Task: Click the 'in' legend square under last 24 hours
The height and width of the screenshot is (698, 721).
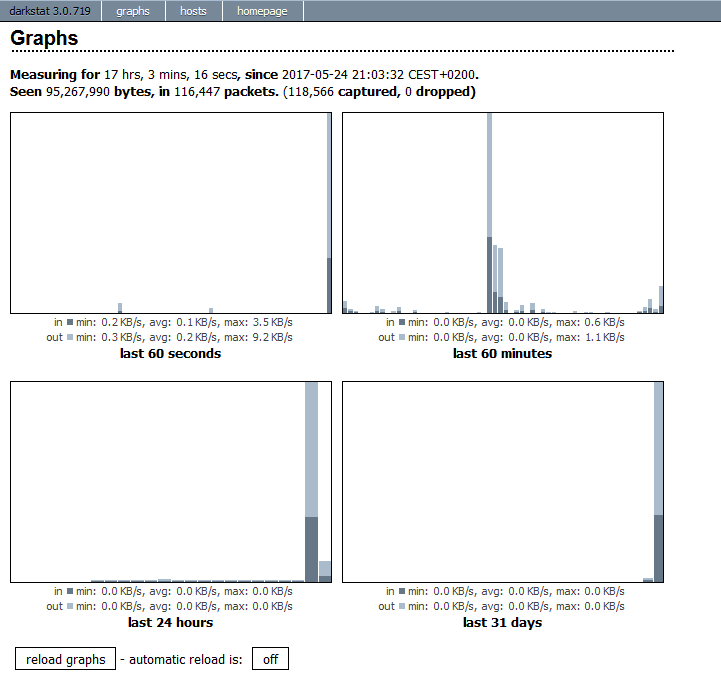Action: pos(70,592)
